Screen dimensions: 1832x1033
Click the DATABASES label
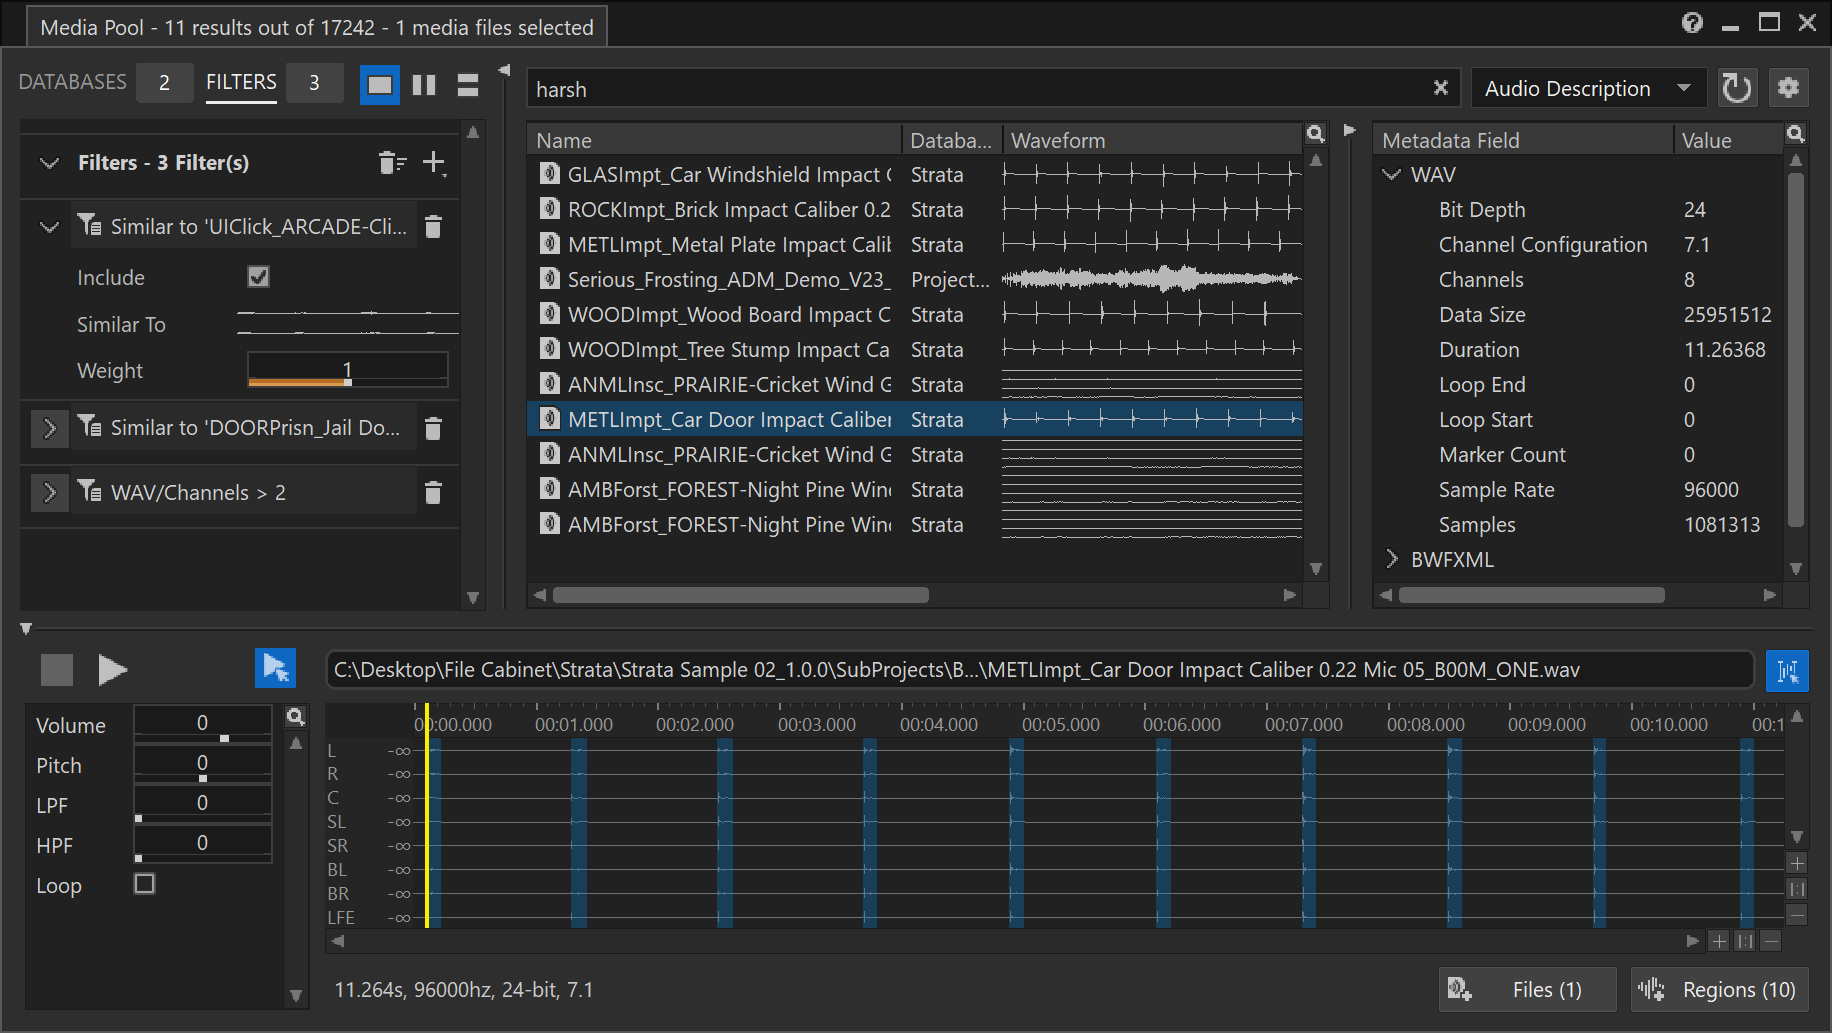(x=71, y=82)
